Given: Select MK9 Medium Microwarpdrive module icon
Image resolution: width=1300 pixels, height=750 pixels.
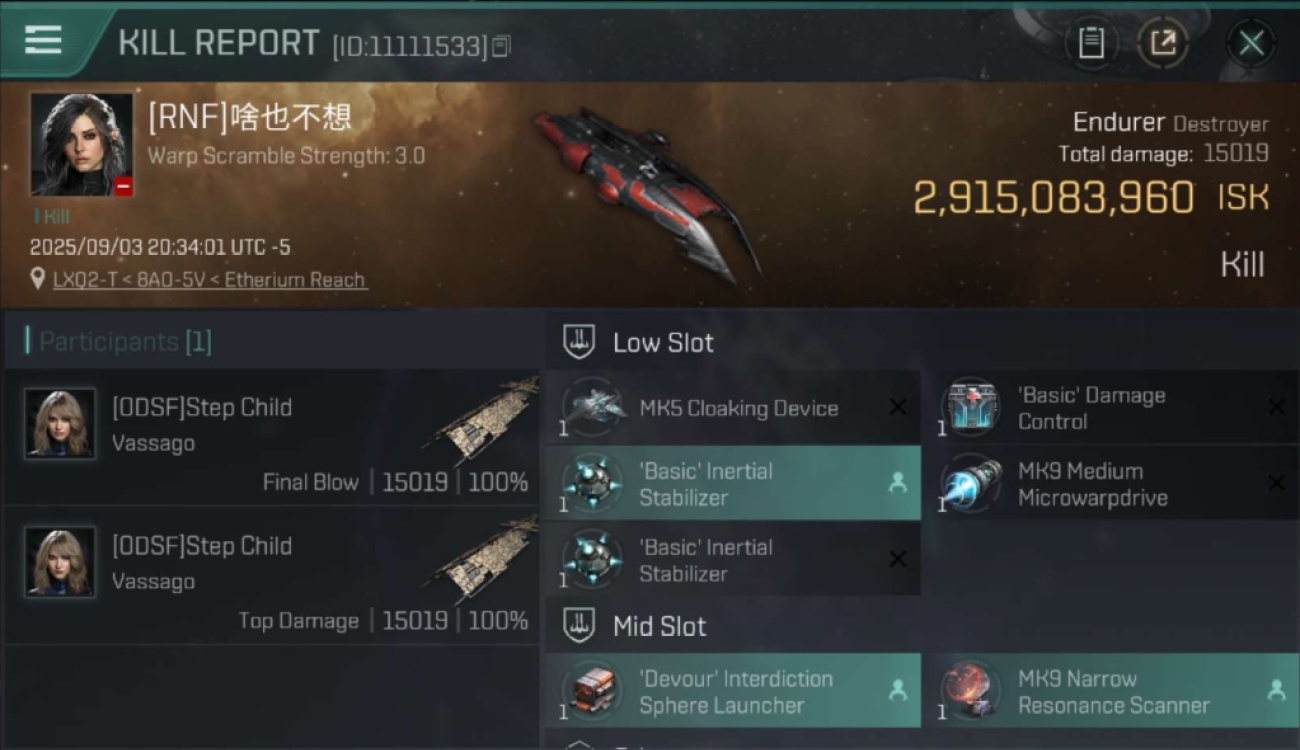Looking at the screenshot, I should pyautogui.click(x=970, y=483).
